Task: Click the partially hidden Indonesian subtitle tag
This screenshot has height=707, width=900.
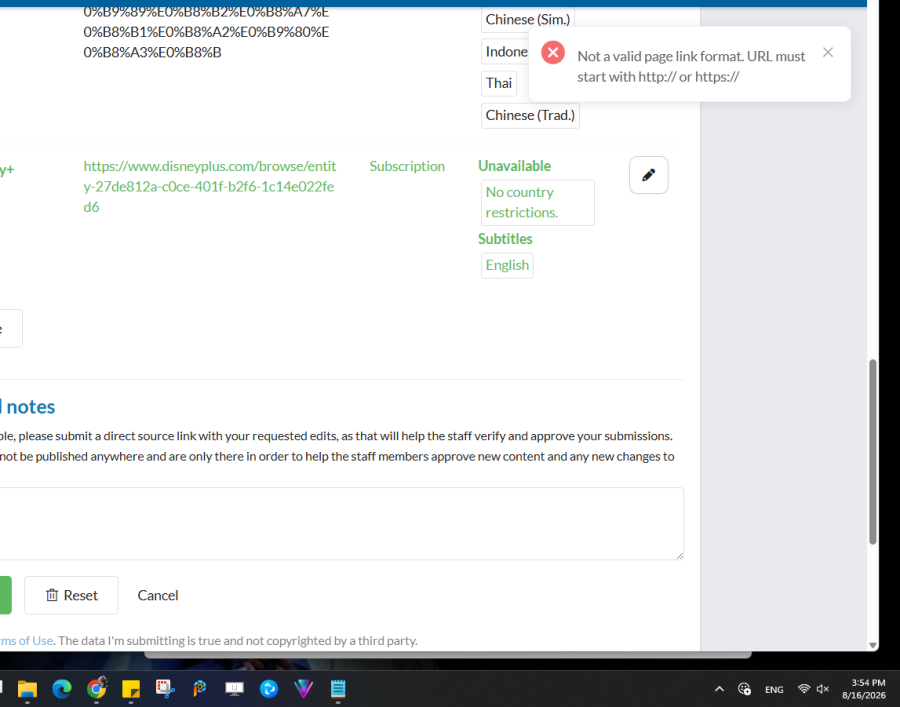Action: (x=506, y=52)
